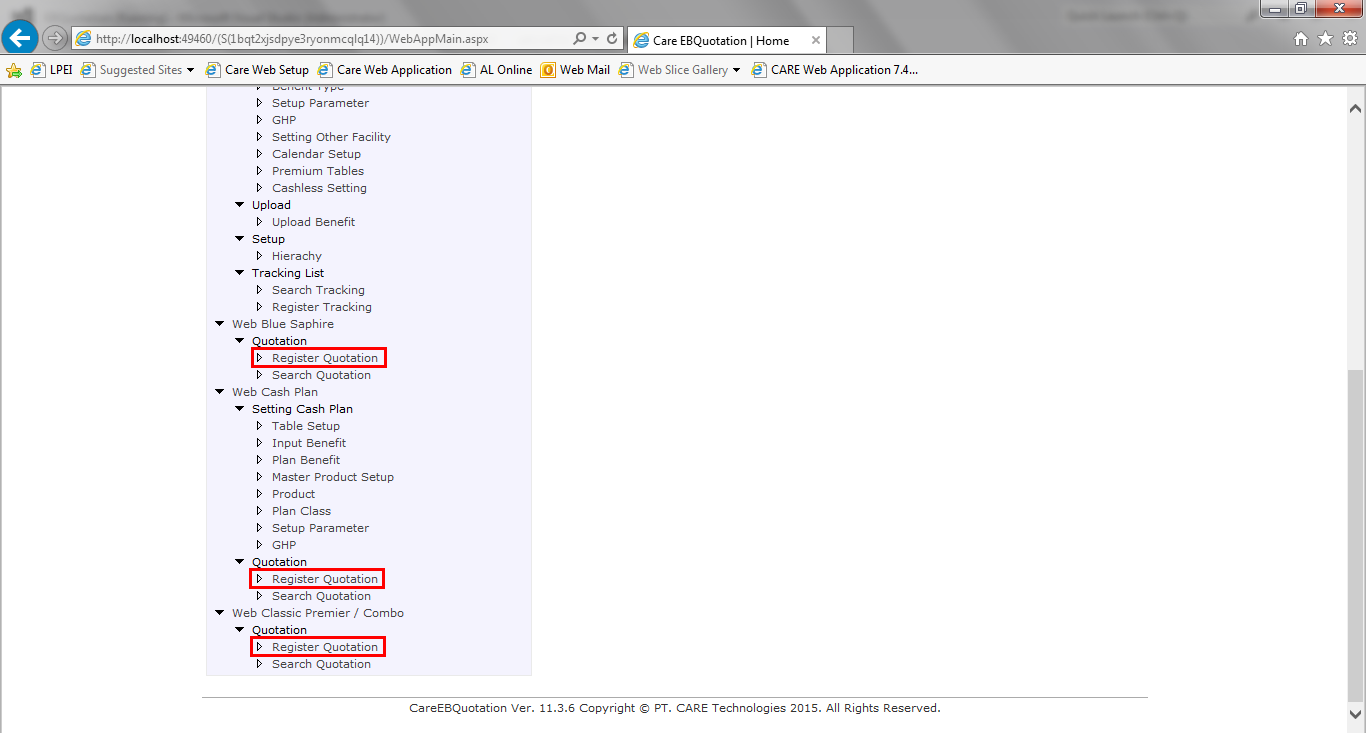Screen dimensions: 1366x733
Task: Click the browser Forward arrow button
Action: pos(55,39)
